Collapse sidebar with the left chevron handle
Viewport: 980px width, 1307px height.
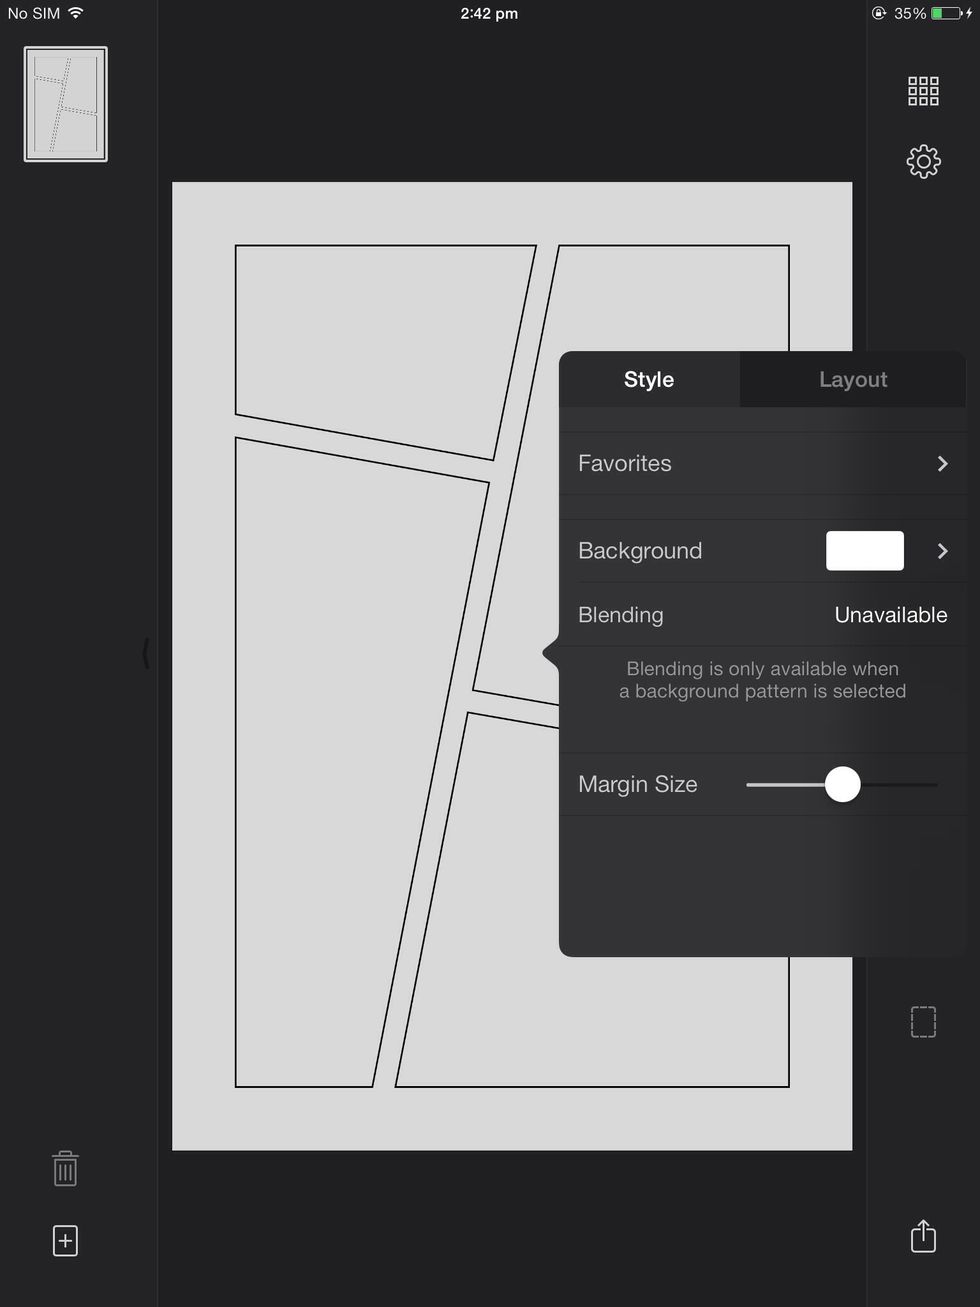coord(146,653)
